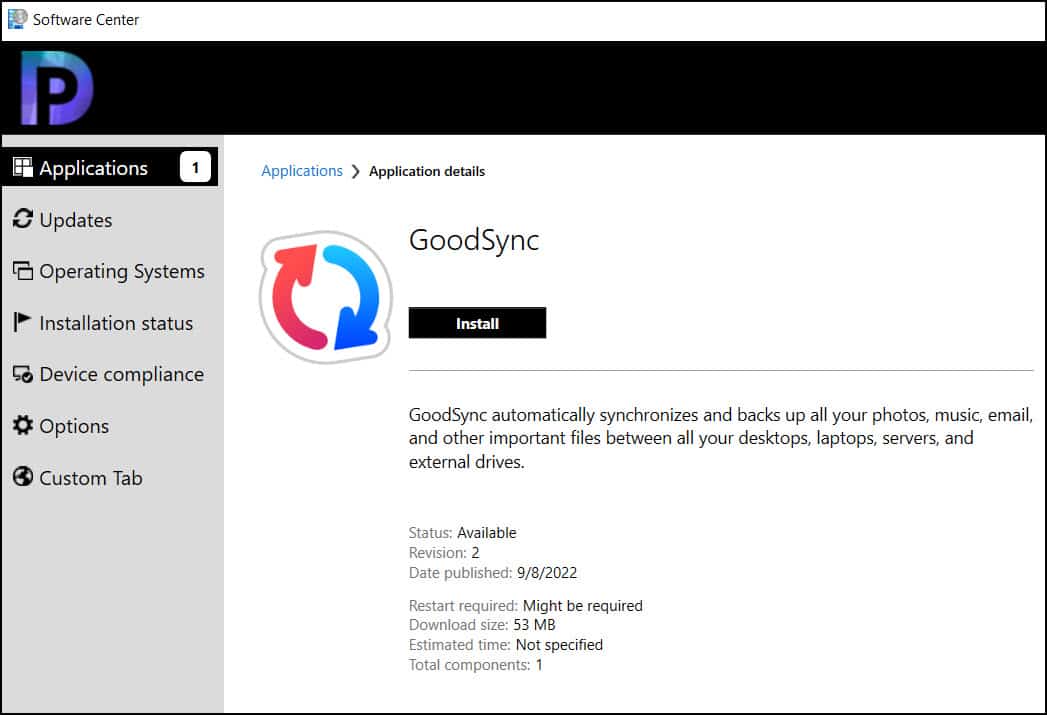The image size is (1047, 715).
Task: Select the Applications sidebar tab
Action: 110,167
